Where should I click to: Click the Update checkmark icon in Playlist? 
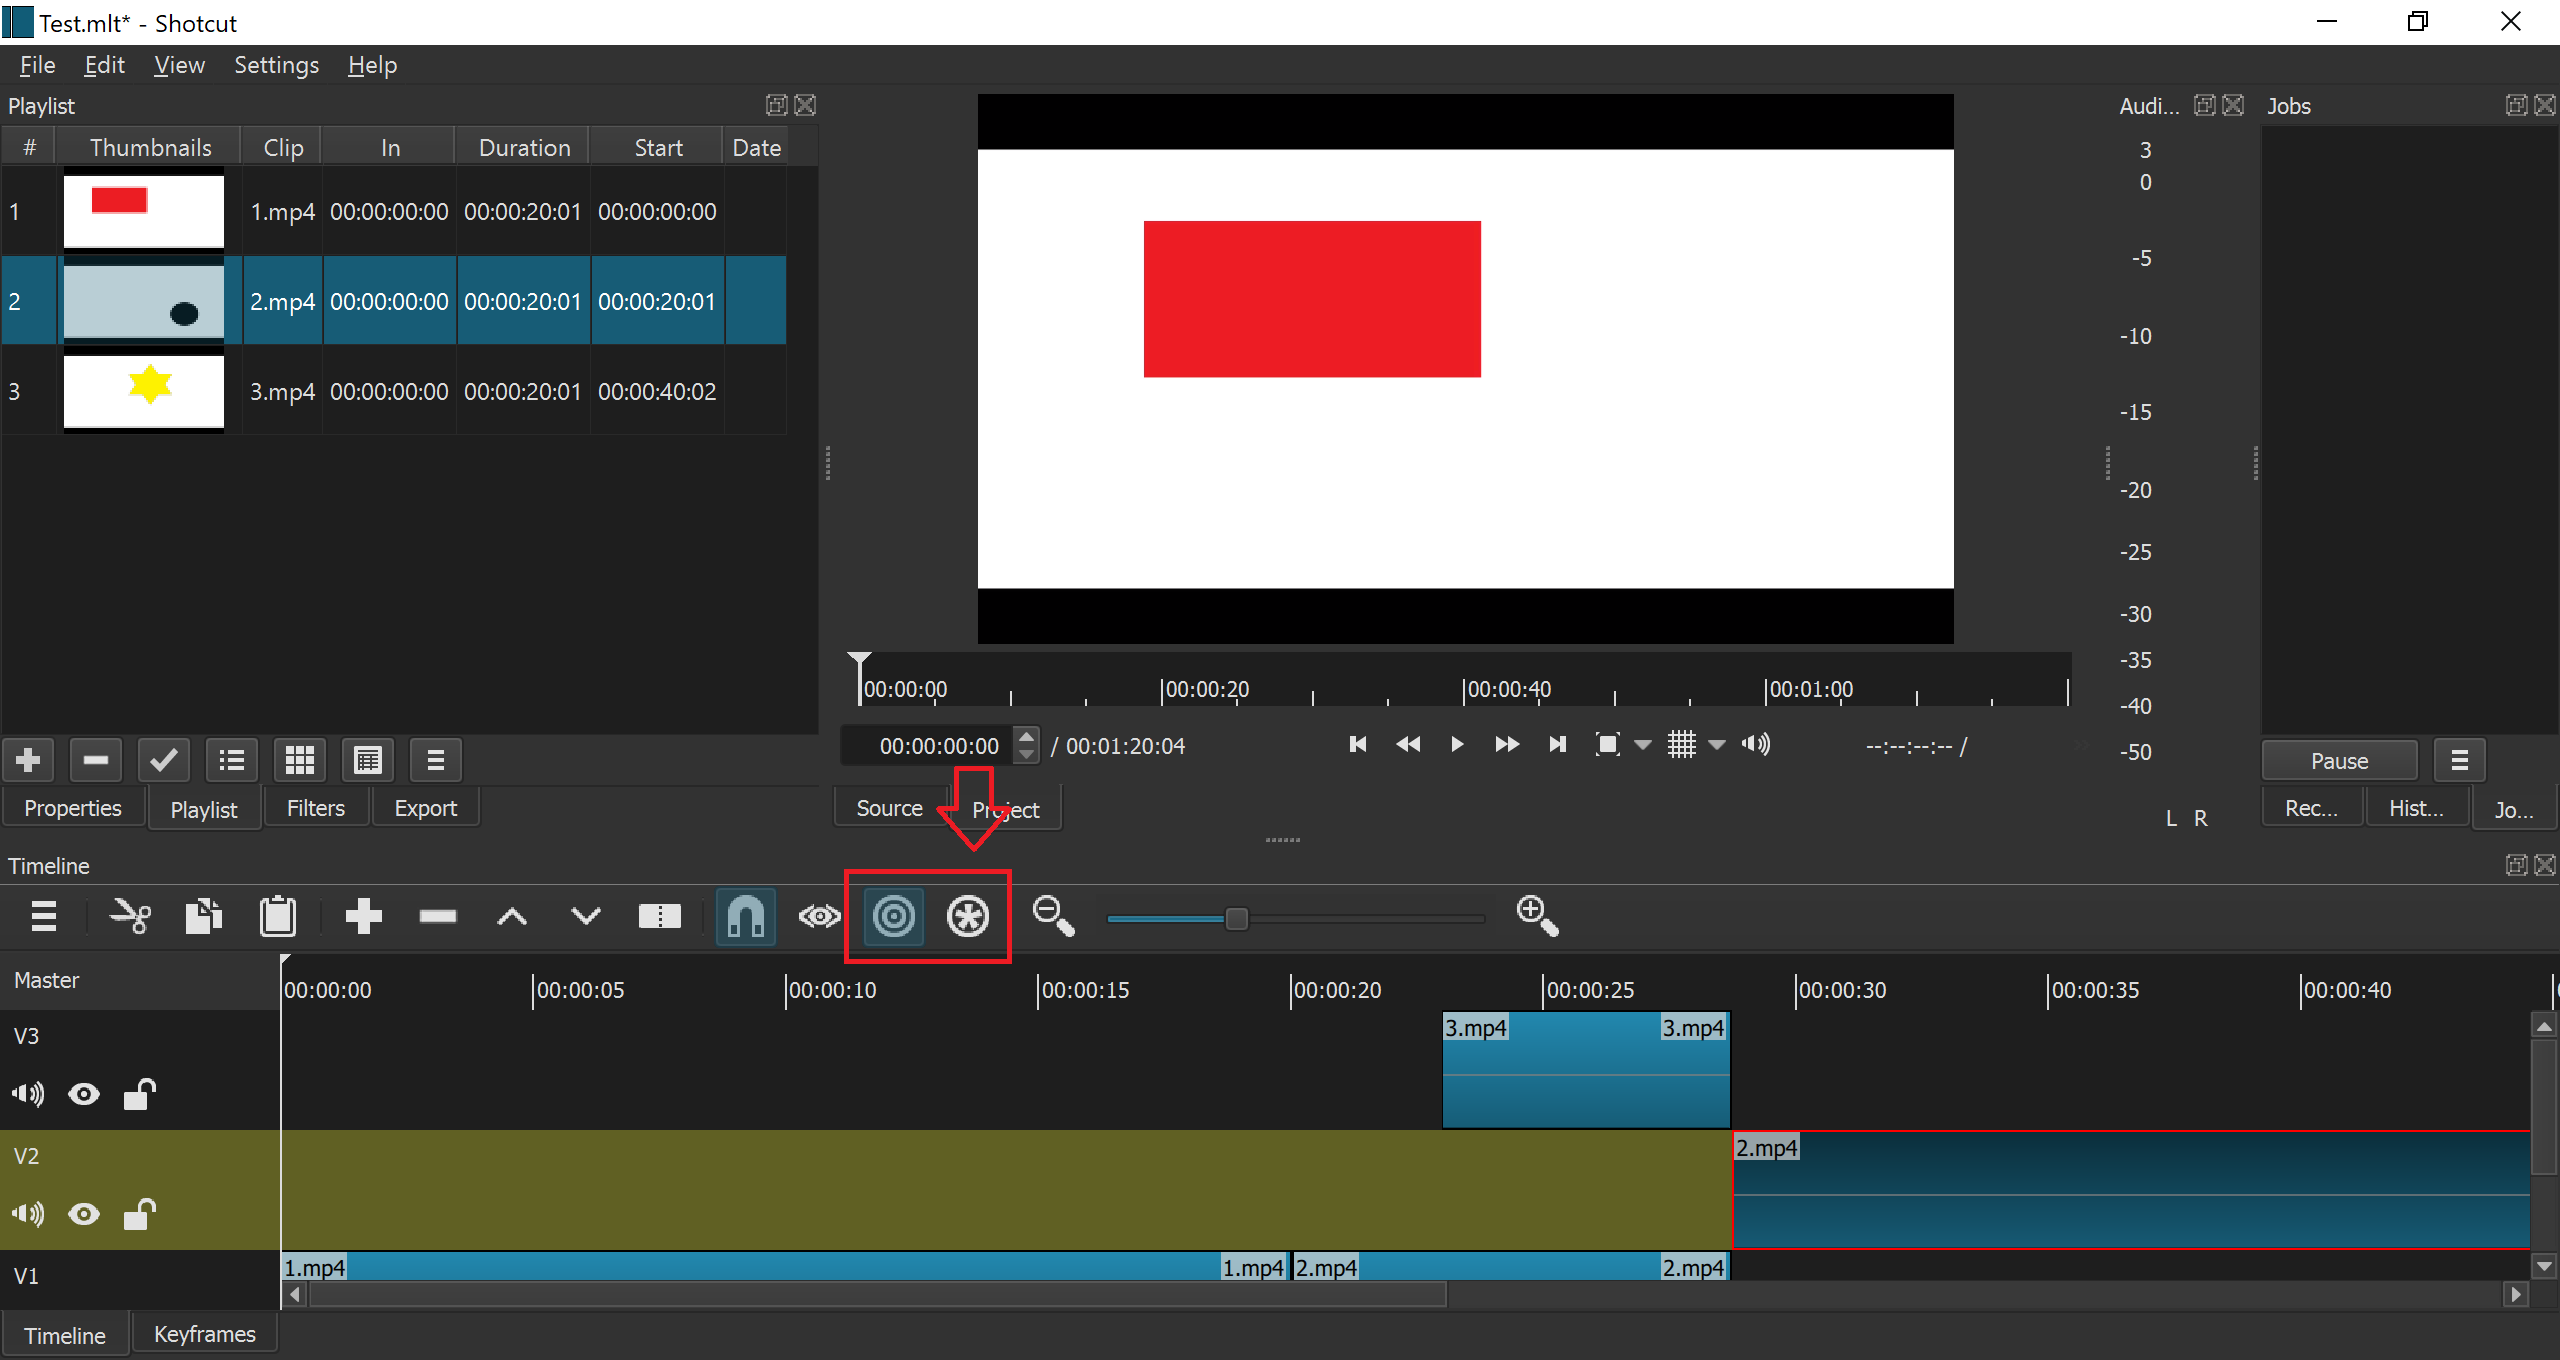click(x=164, y=761)
